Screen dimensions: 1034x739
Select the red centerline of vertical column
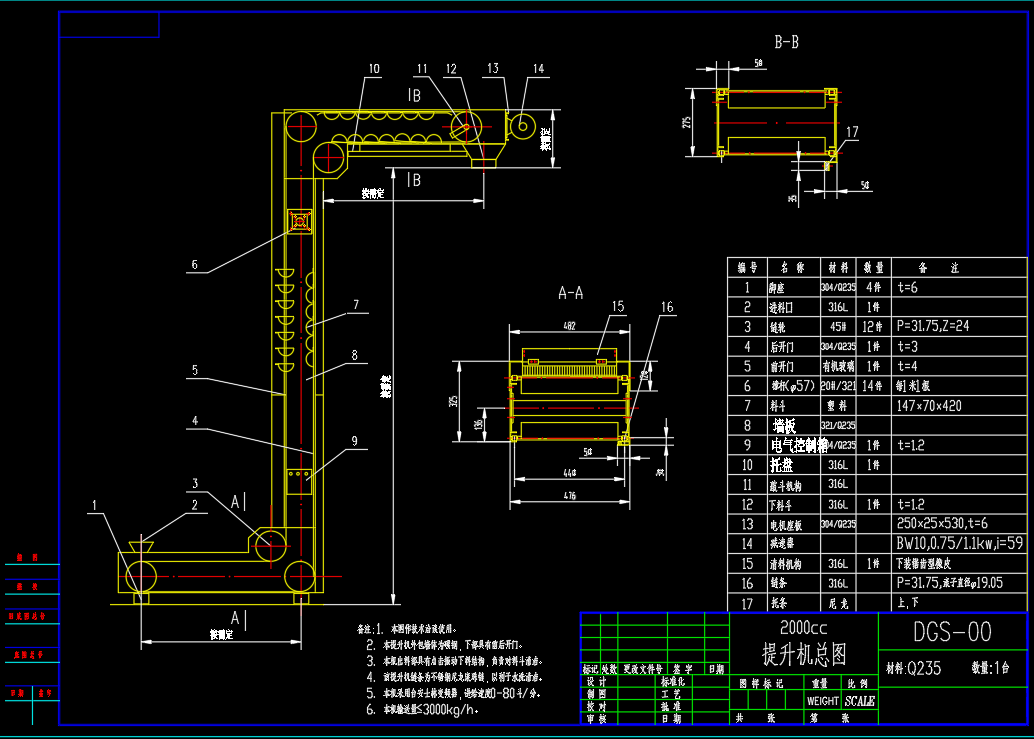(x=299, y=350)
